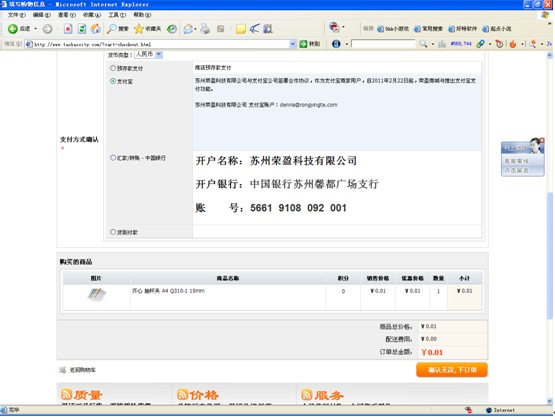Click the Refresh page icon
This screenshot has height=417, width=555.
click(82, 29)
